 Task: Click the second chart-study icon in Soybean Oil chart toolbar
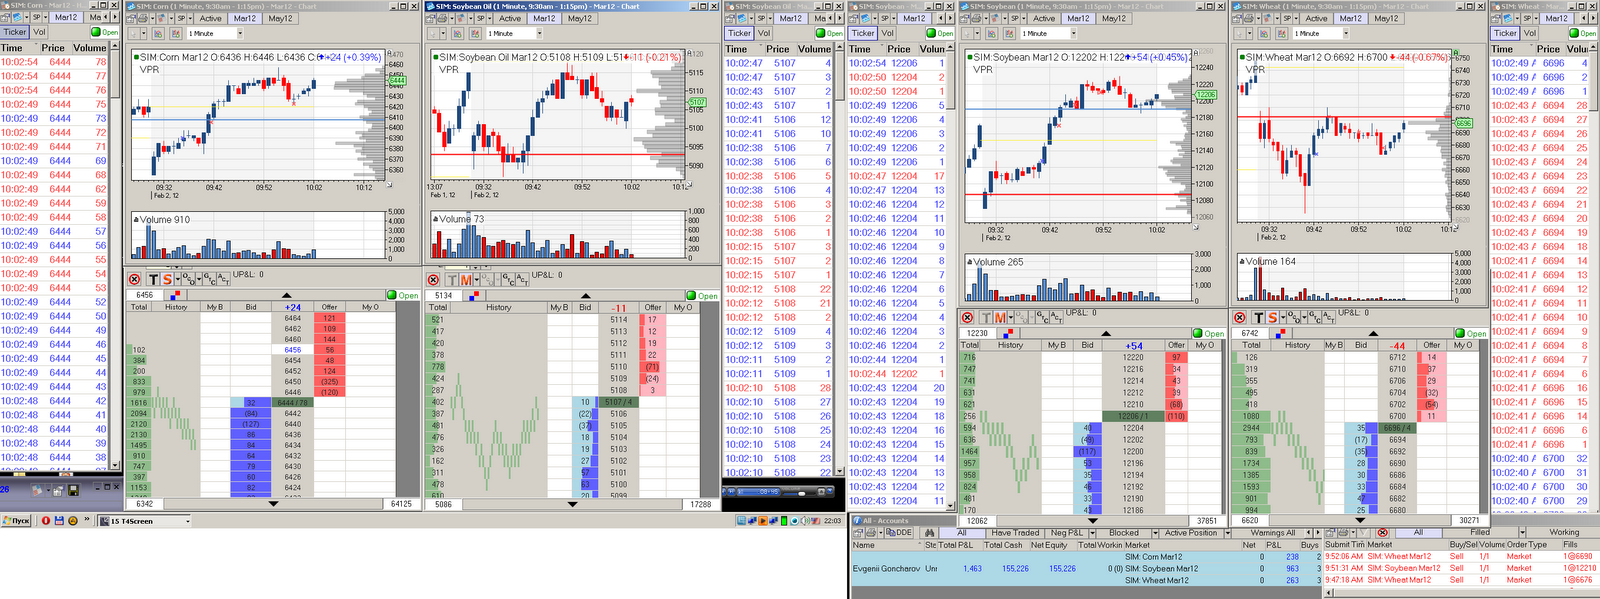point(473,33)
